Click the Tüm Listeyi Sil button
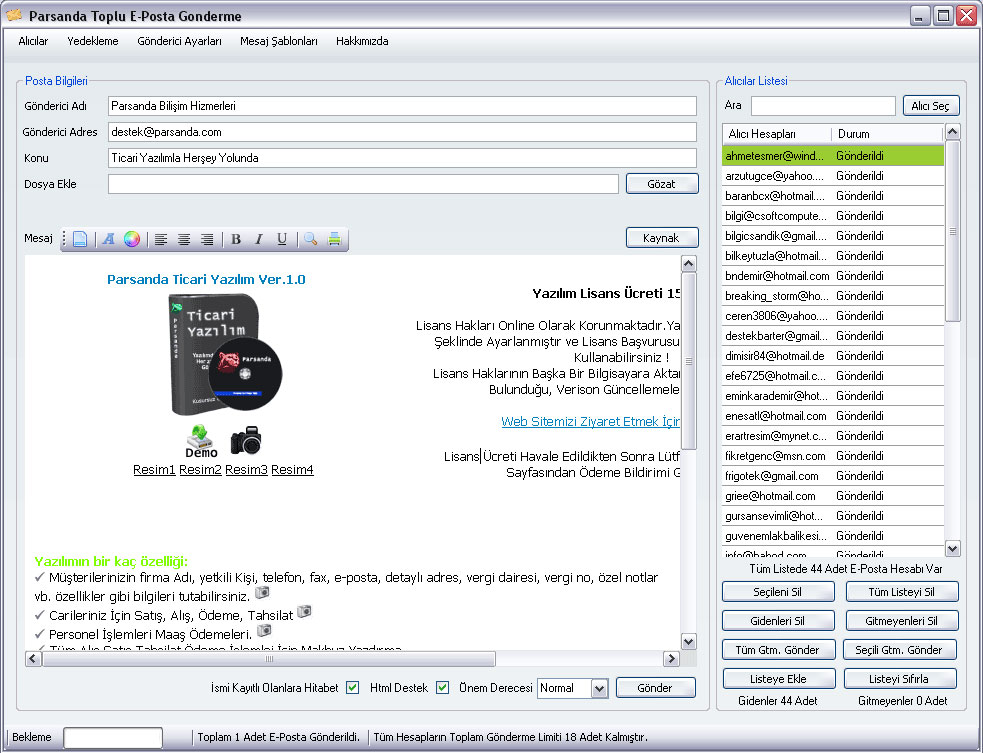 [x=902, y=592]
